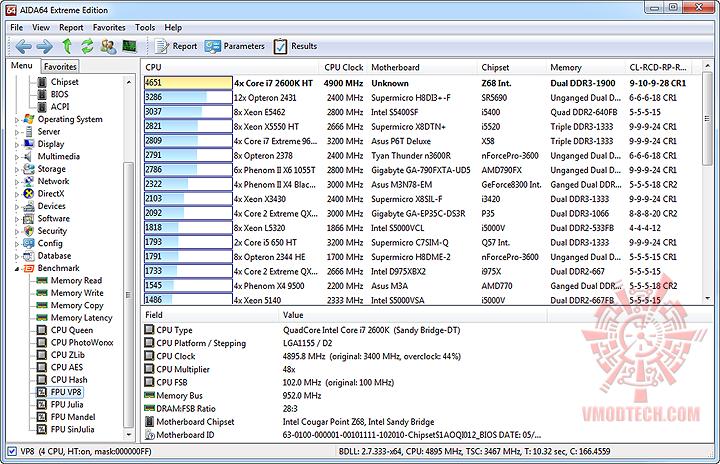720x464 pixels.
Task: Click the Operating System Windows flag icon
Action: click(28, 119)
